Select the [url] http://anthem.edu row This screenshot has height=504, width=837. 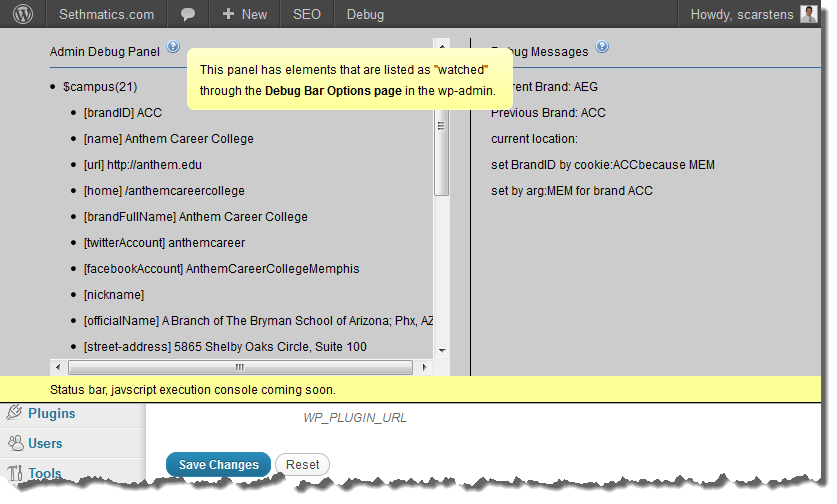point(143,165)
